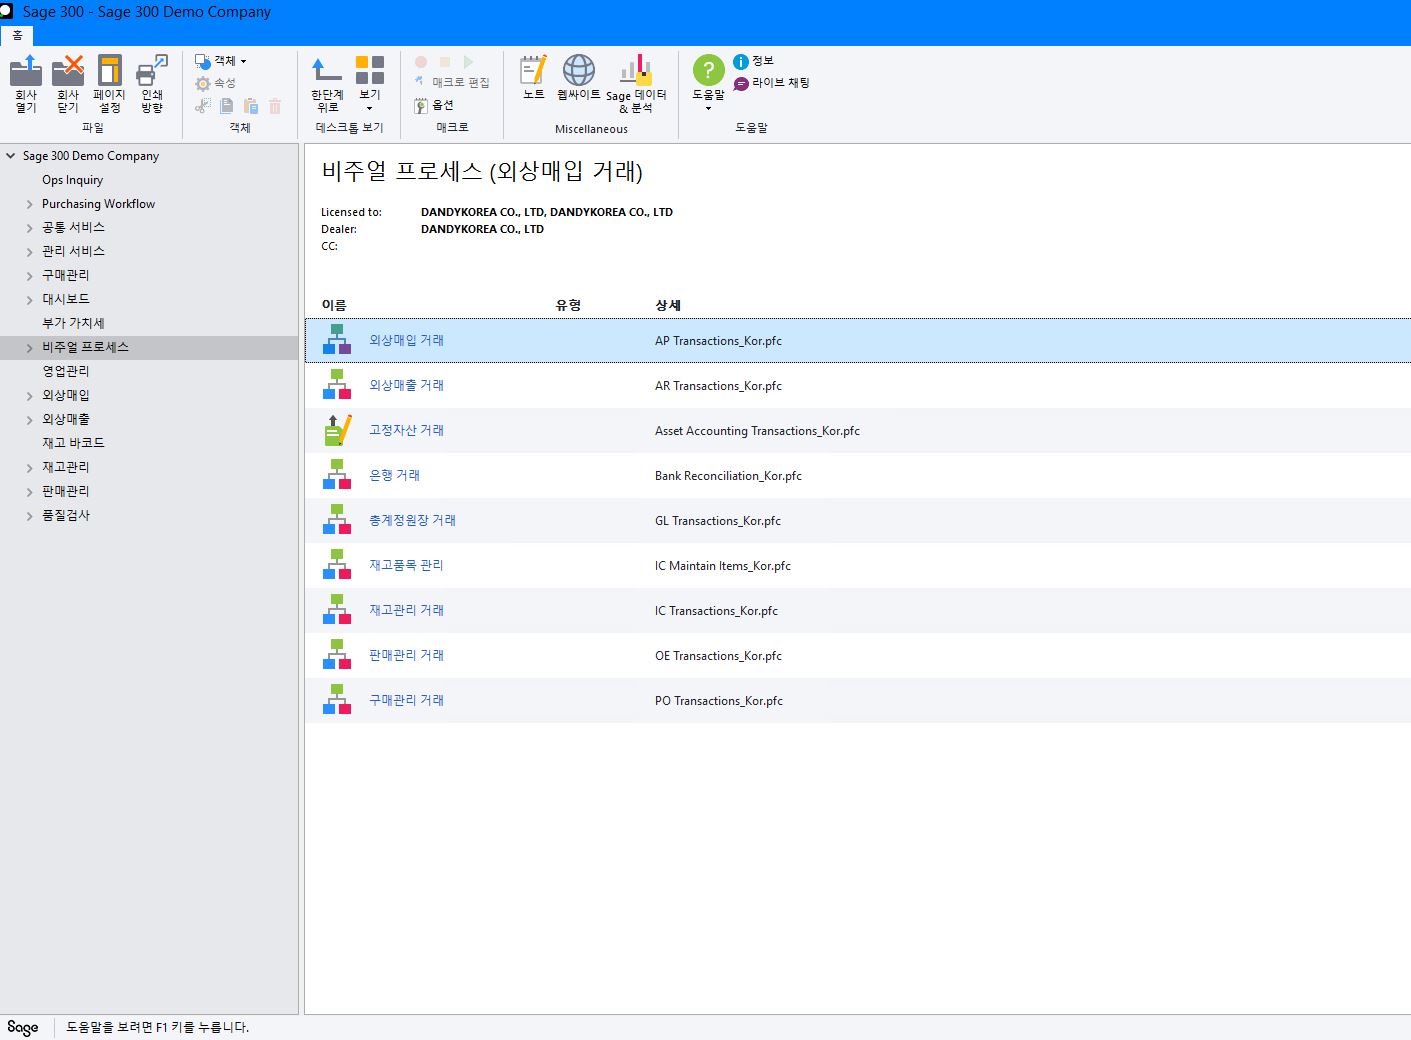Click PO Transactions_Kor.pfc text
1411x1040 pixels.
pyautogui.click(x=719, y=701)
